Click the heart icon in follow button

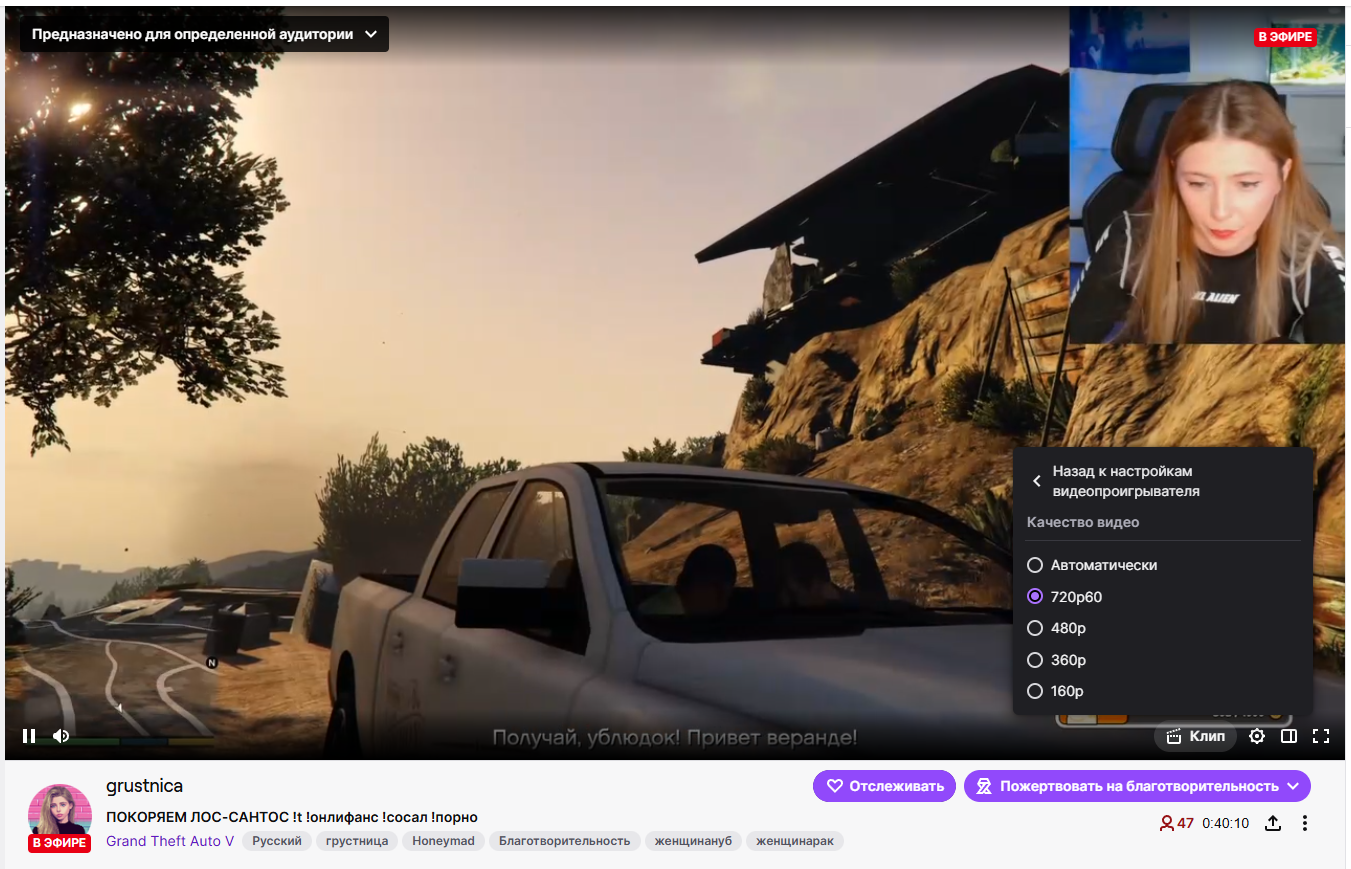835,786
